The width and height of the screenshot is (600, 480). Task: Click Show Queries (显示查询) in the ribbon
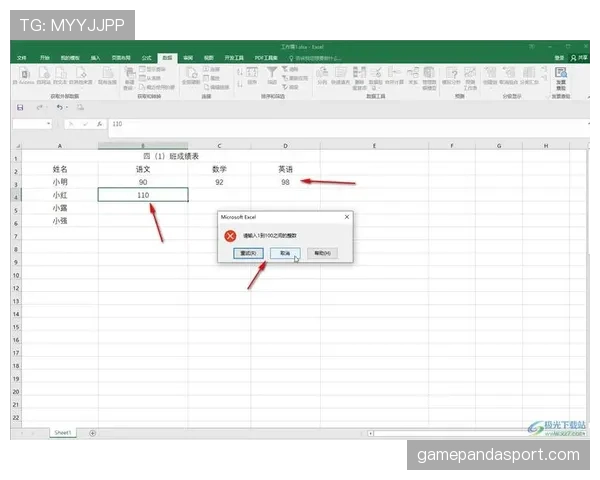pyautogui.click(x=152, y=69)
